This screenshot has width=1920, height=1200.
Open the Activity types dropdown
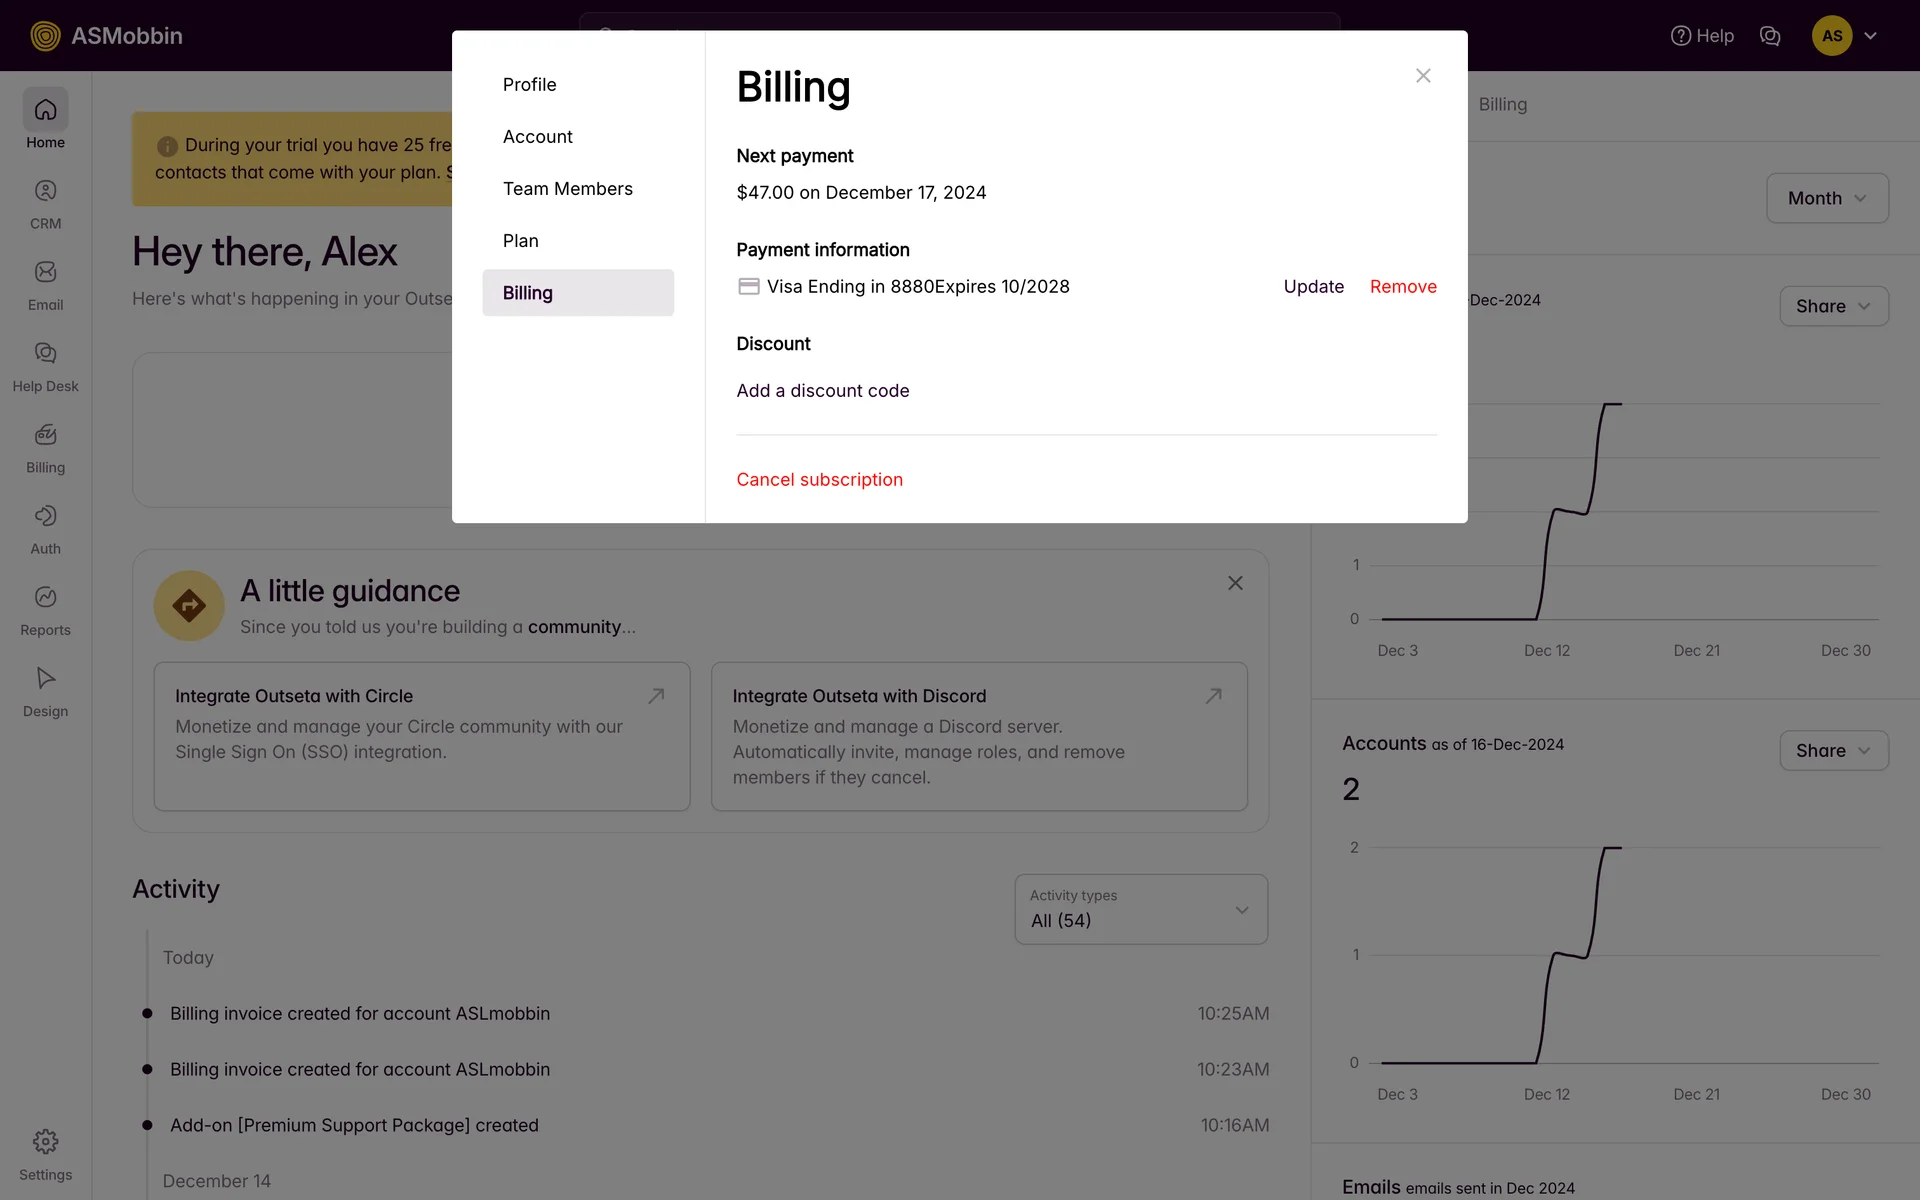point(1140,909)
